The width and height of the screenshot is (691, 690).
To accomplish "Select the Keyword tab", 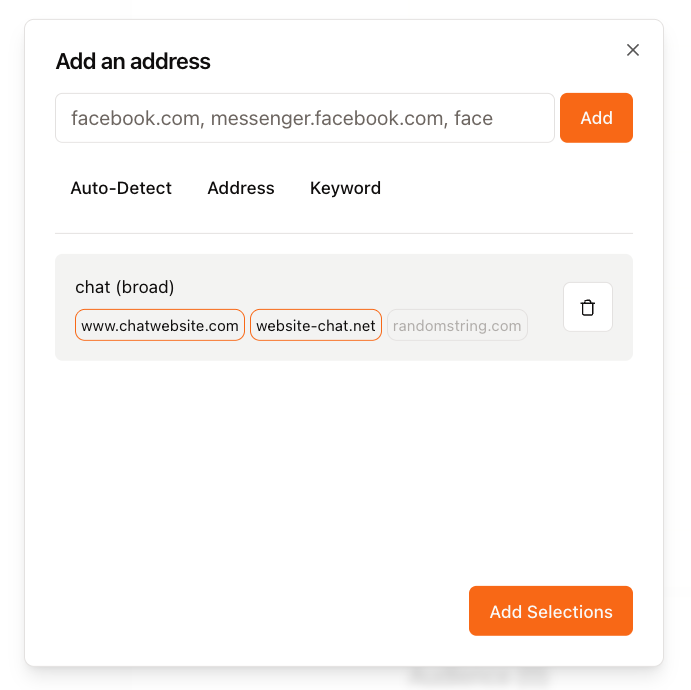I will (345, 188).
